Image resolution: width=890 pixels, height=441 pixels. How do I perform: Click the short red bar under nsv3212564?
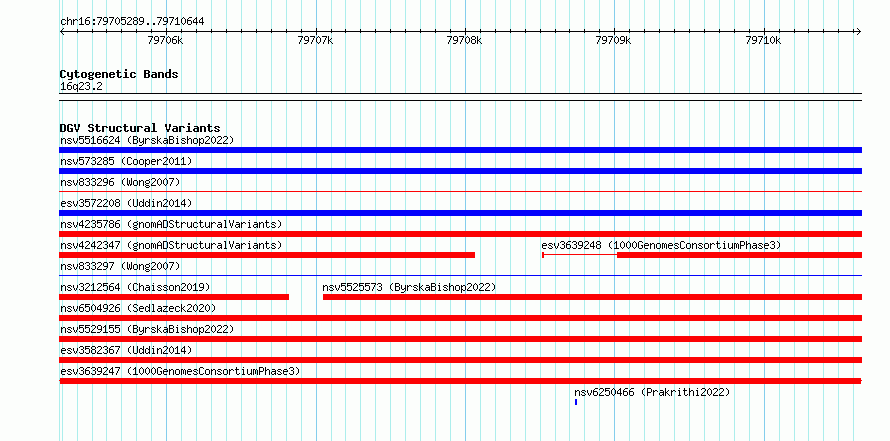[x=174, y=297]
